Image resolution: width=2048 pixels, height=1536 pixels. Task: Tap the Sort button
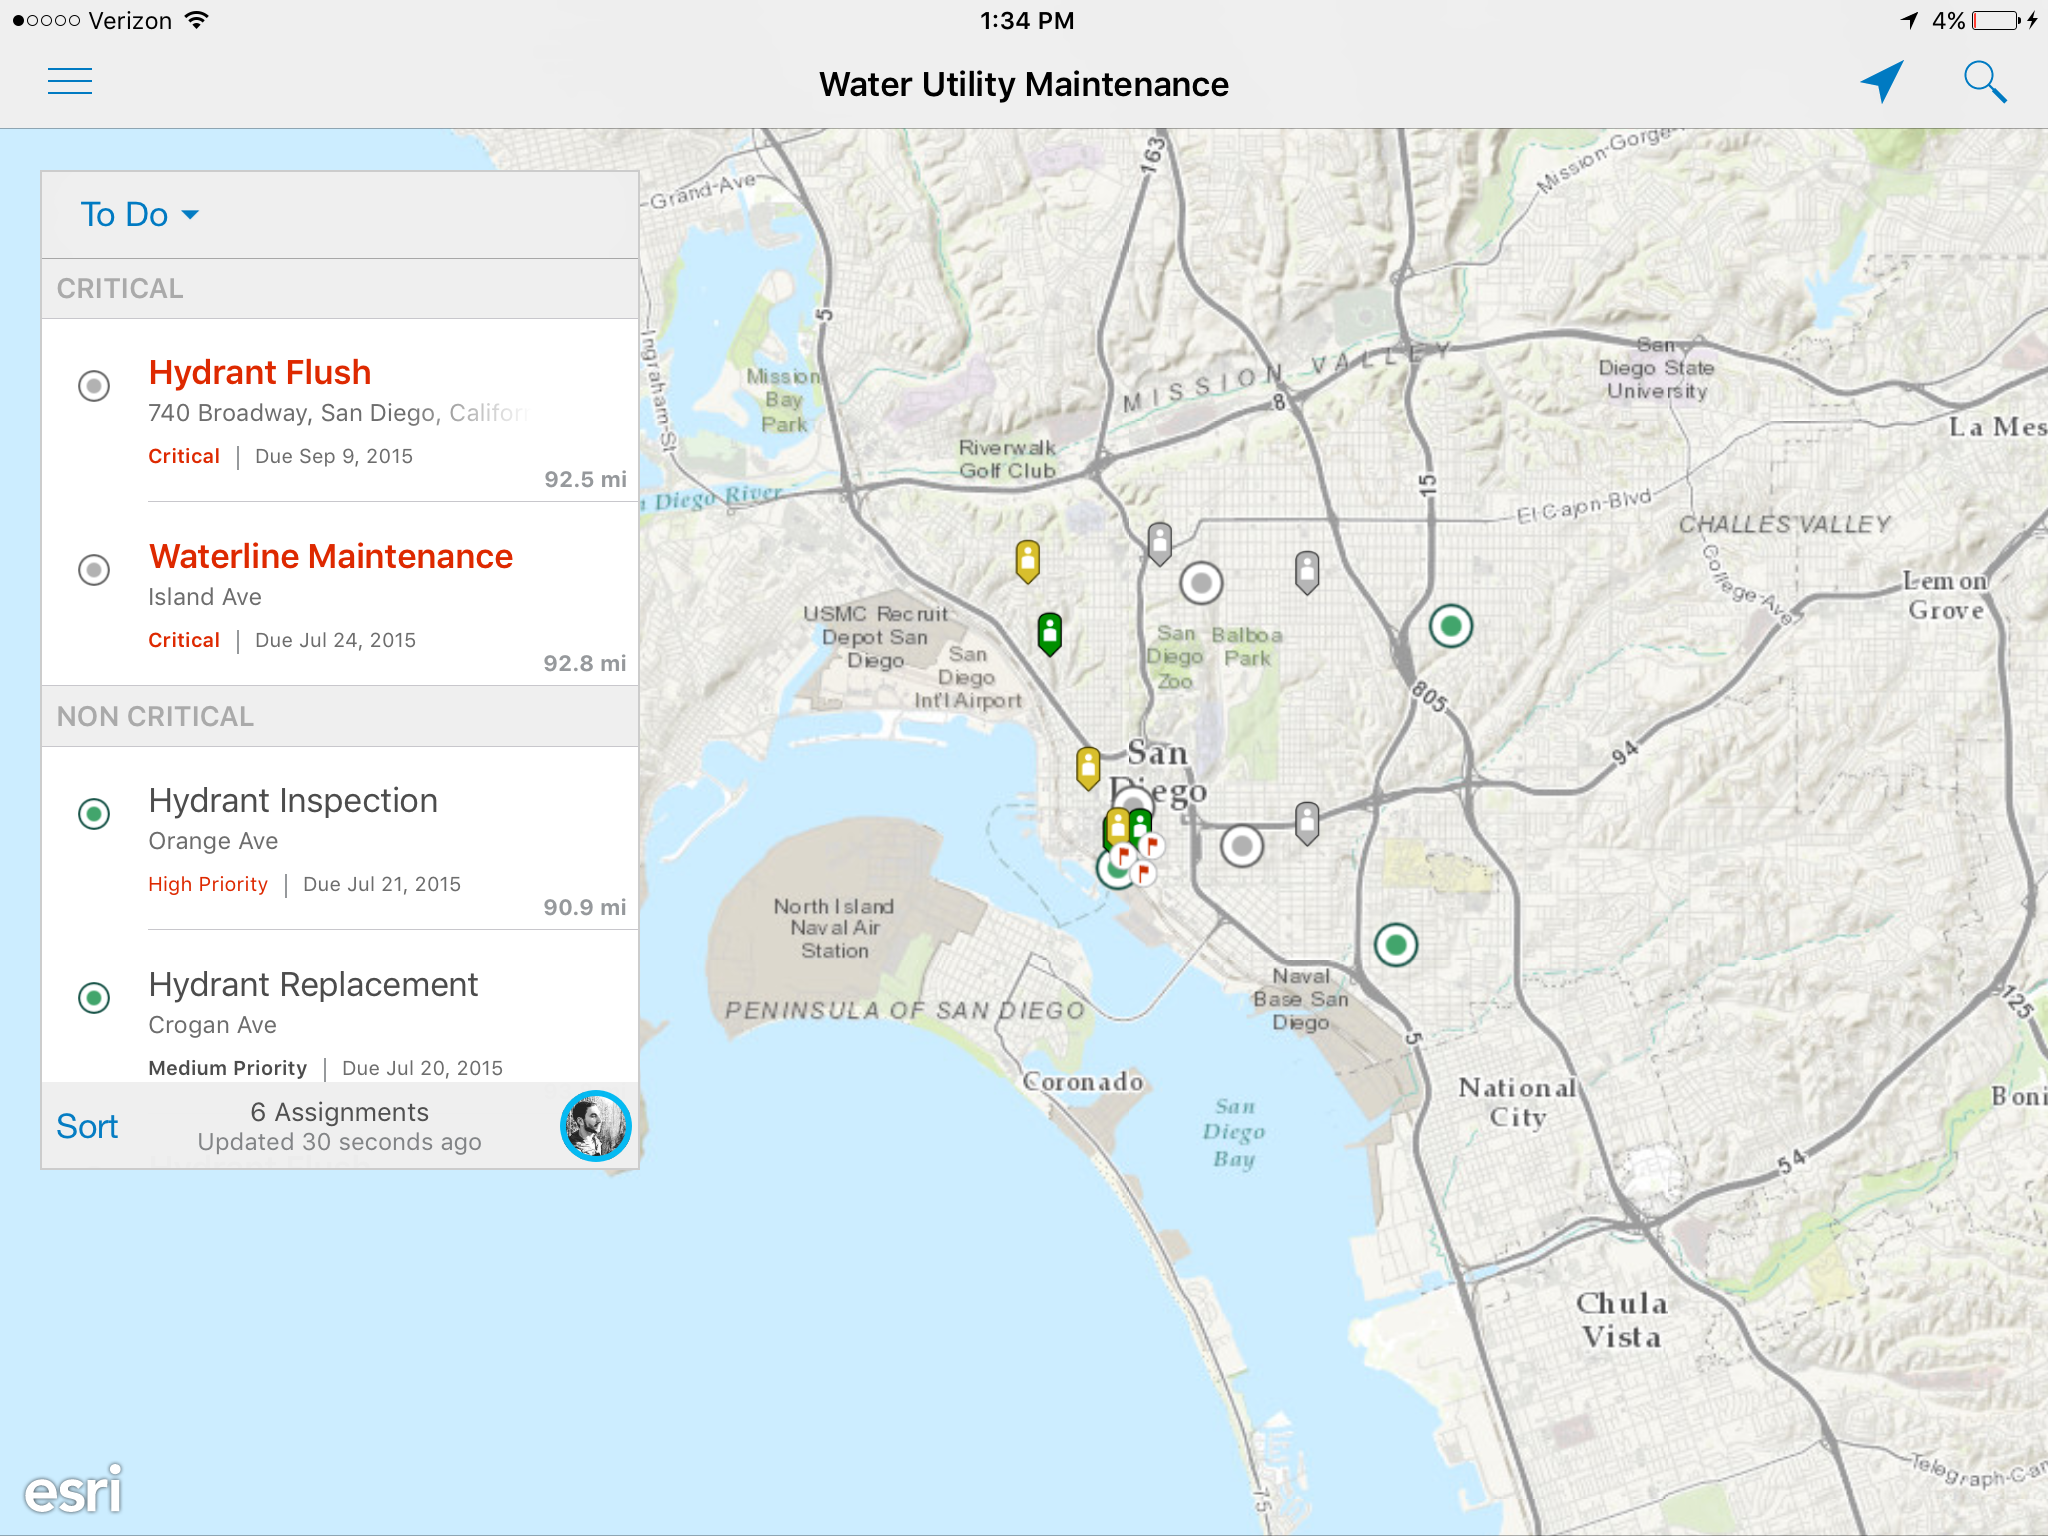[88, 1126]
